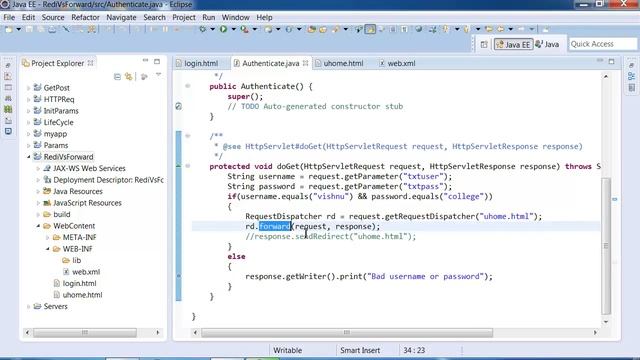Open the dropdown arrow next to New
The image size is (640, 360).
coord(18,29)
